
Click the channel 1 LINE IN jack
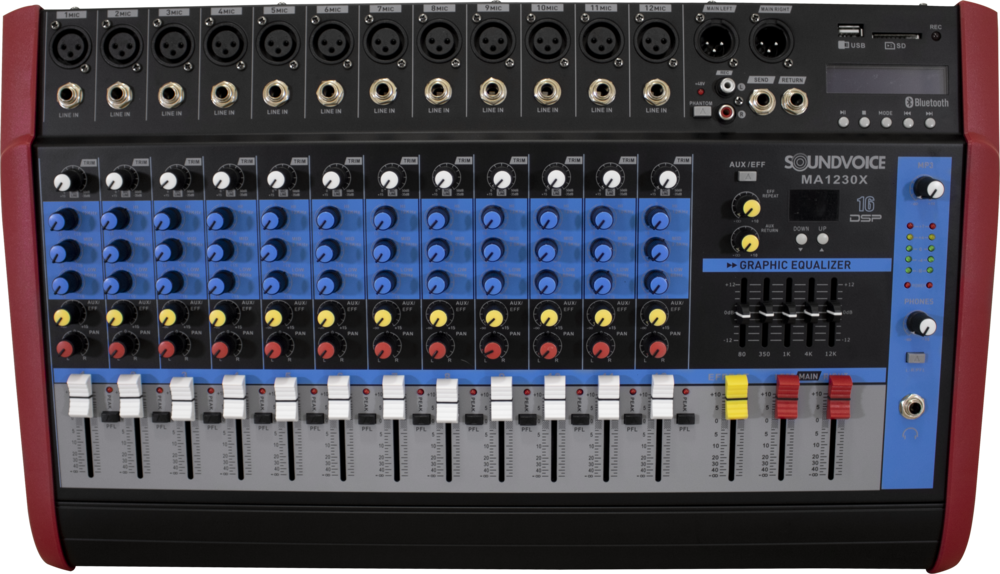pos(70,96)
